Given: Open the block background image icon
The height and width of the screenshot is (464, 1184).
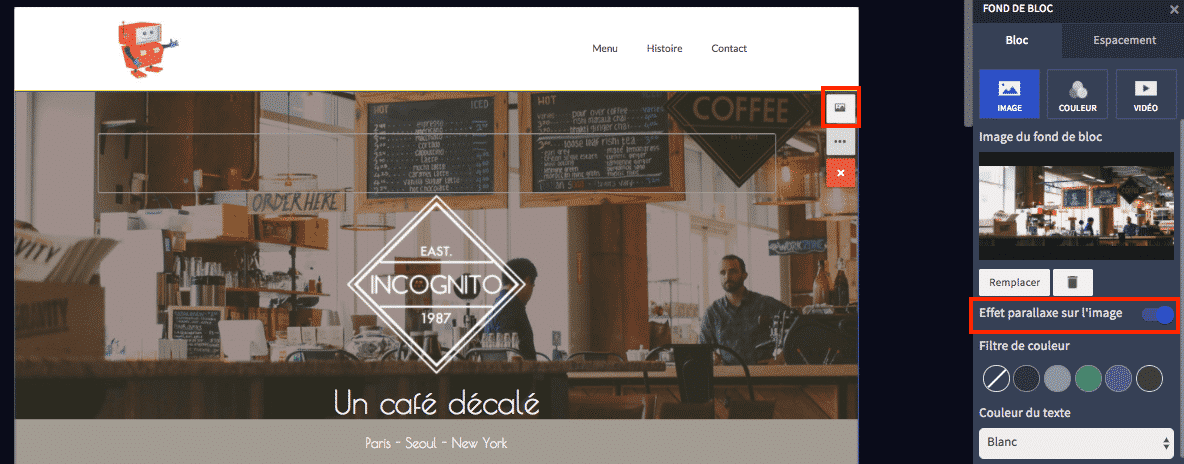Looking at the screenshot, I should pos(840,108).
